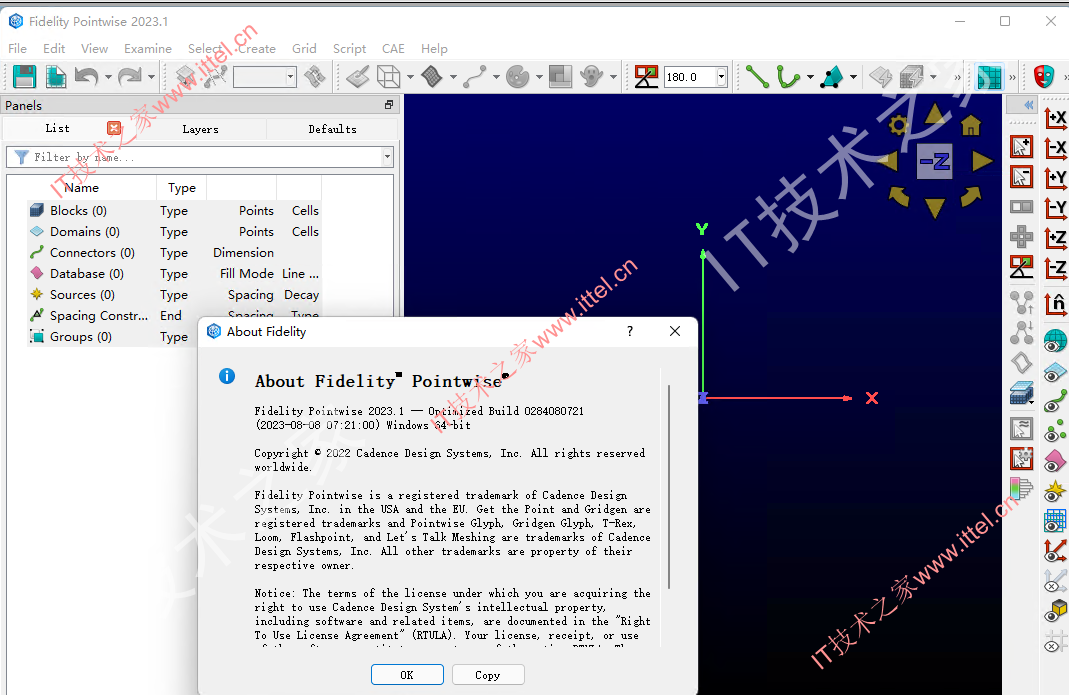Click the +X view orientation icon
The height and width of the screenshot is (695, 1069).
point(1056,119)
